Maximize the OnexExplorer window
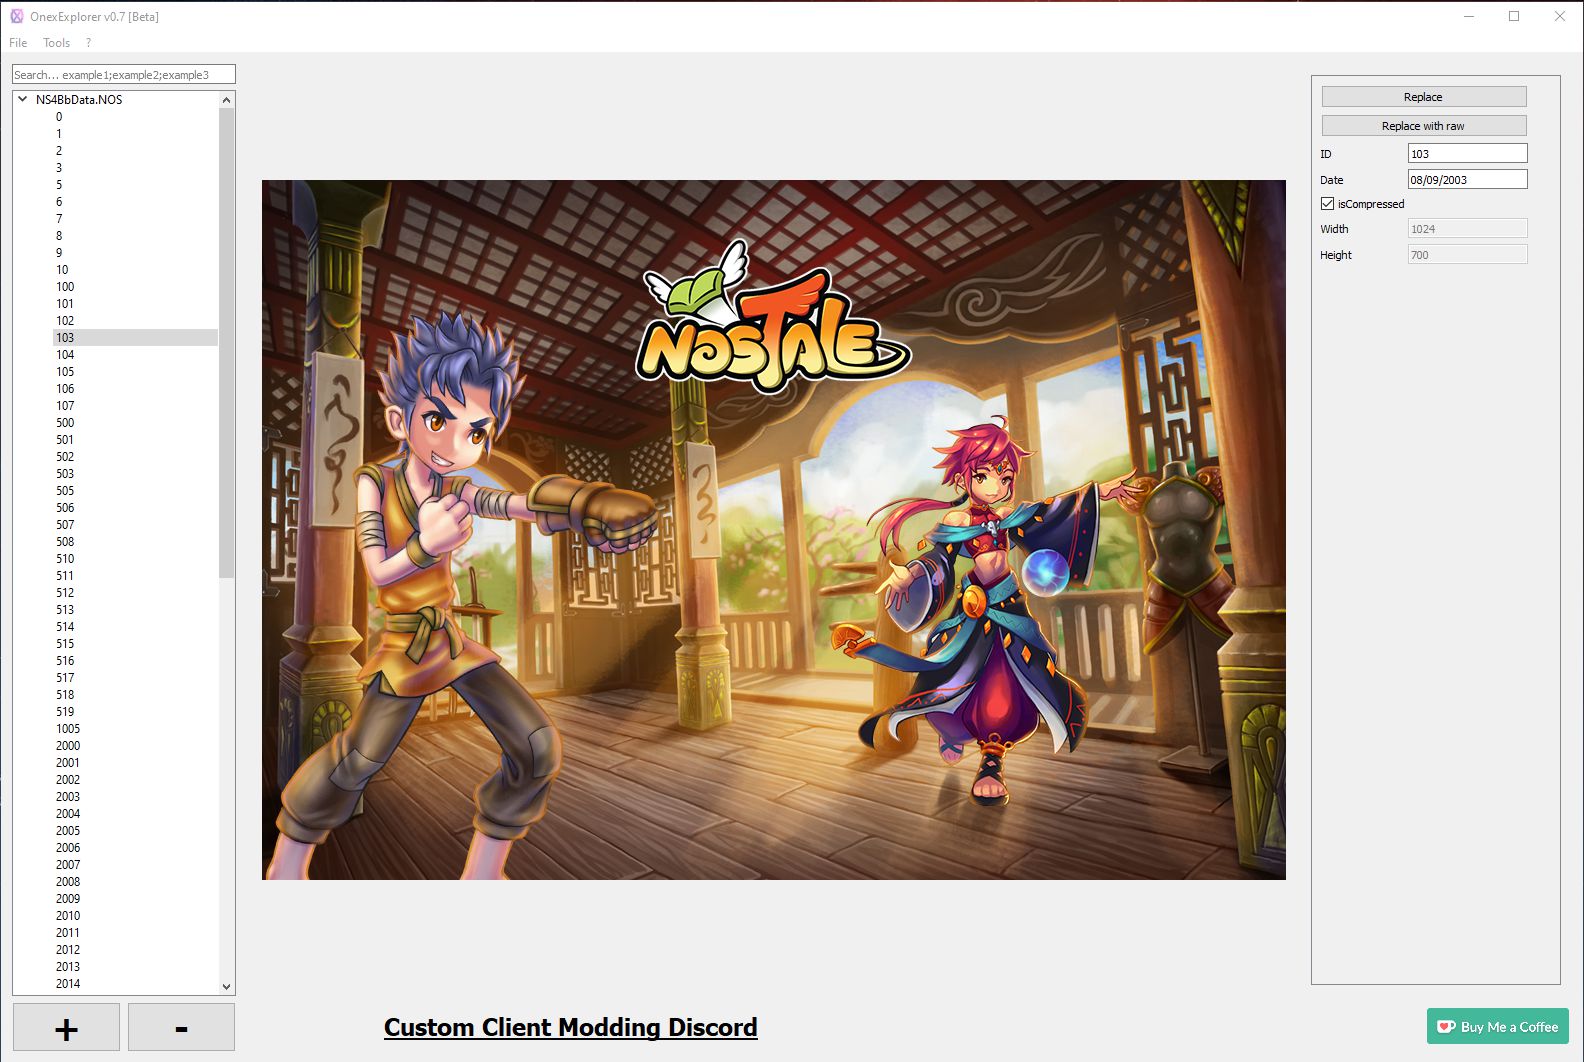1584x1062 pixels. click(x=1514, y=16)
